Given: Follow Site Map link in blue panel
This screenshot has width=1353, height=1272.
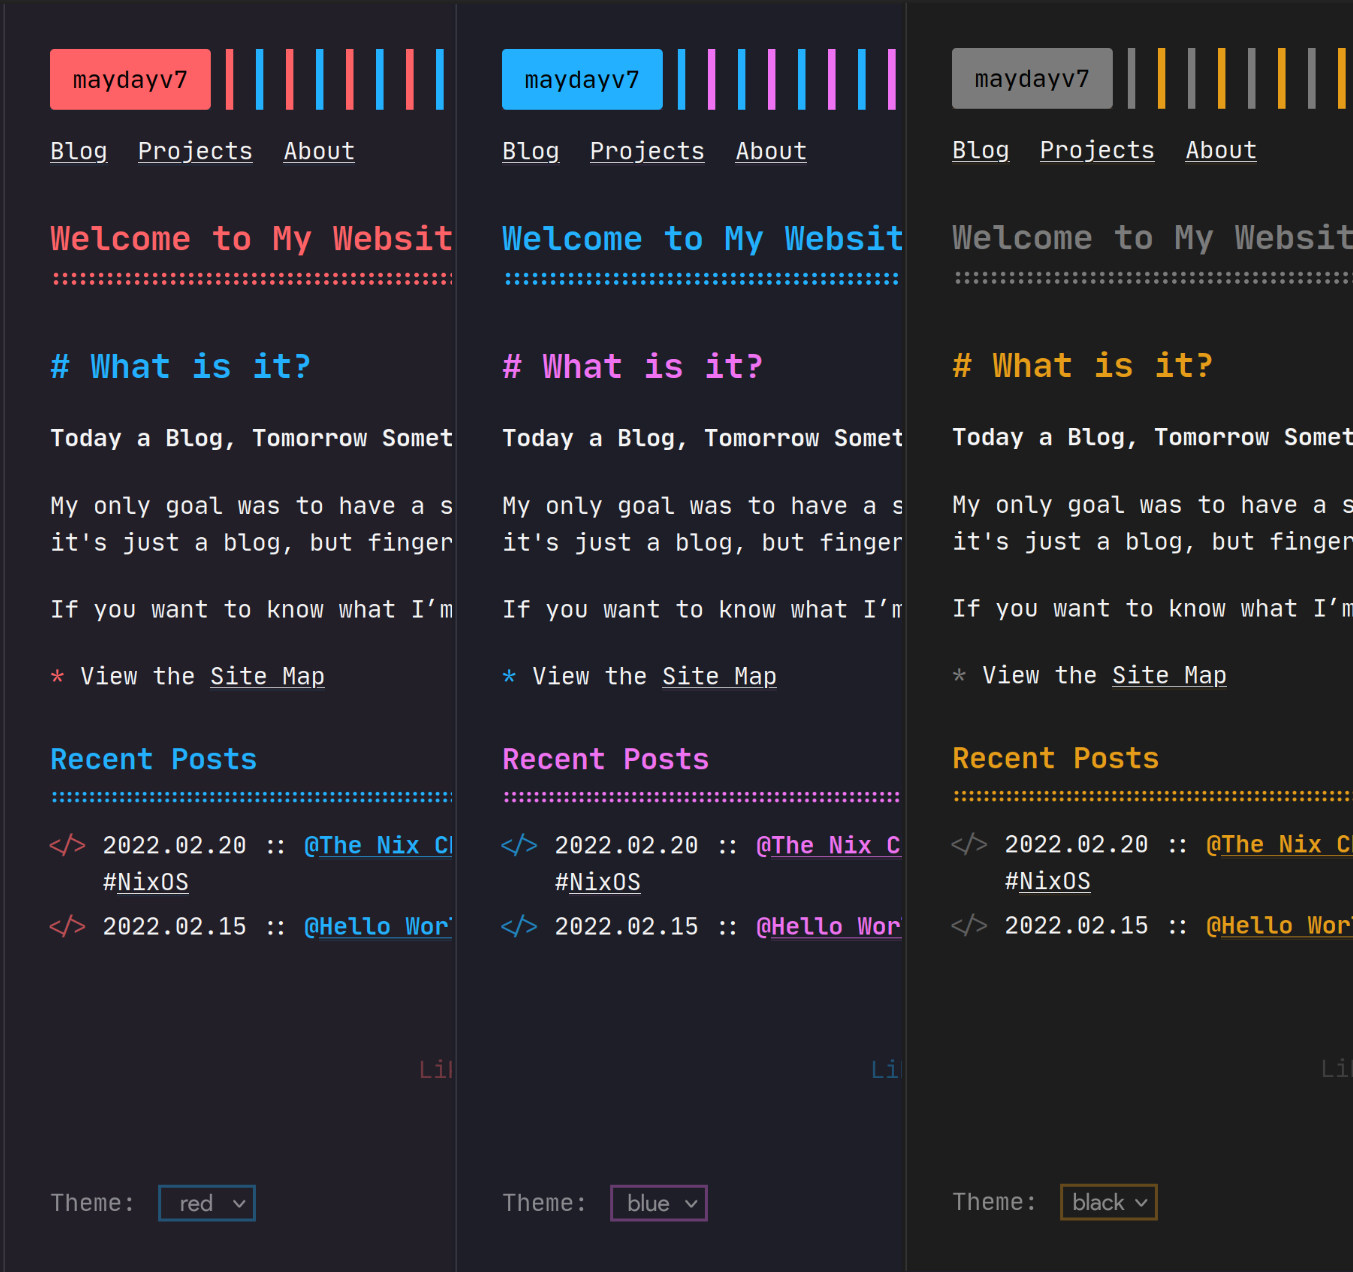Looking at the screenshot, I should coord(719,677).
